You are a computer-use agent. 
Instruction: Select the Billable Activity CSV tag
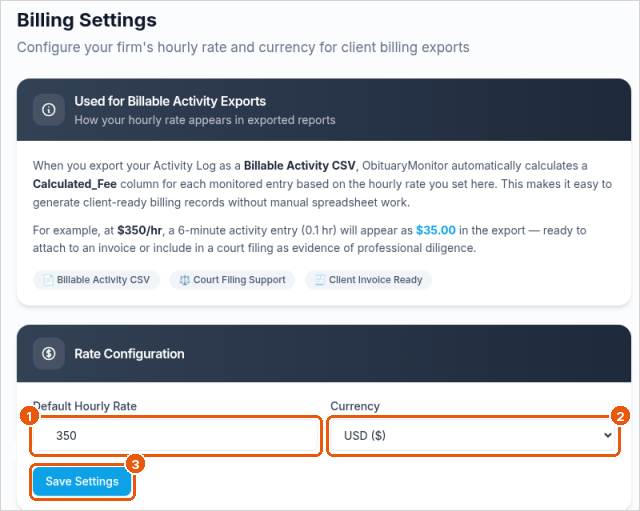pos(96,280)
